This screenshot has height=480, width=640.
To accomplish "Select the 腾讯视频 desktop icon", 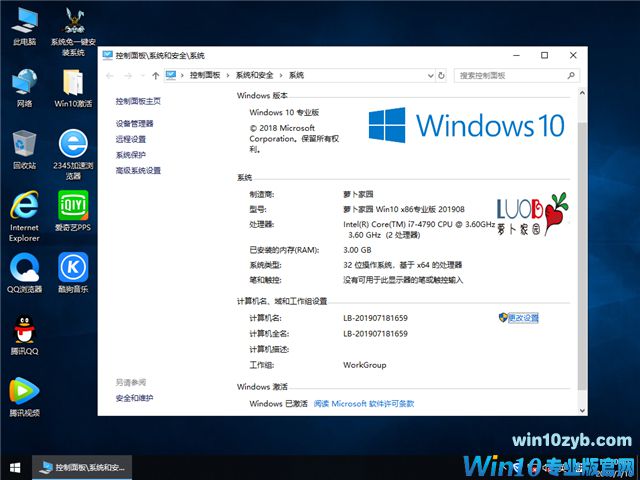I will (x=24, y=397).
